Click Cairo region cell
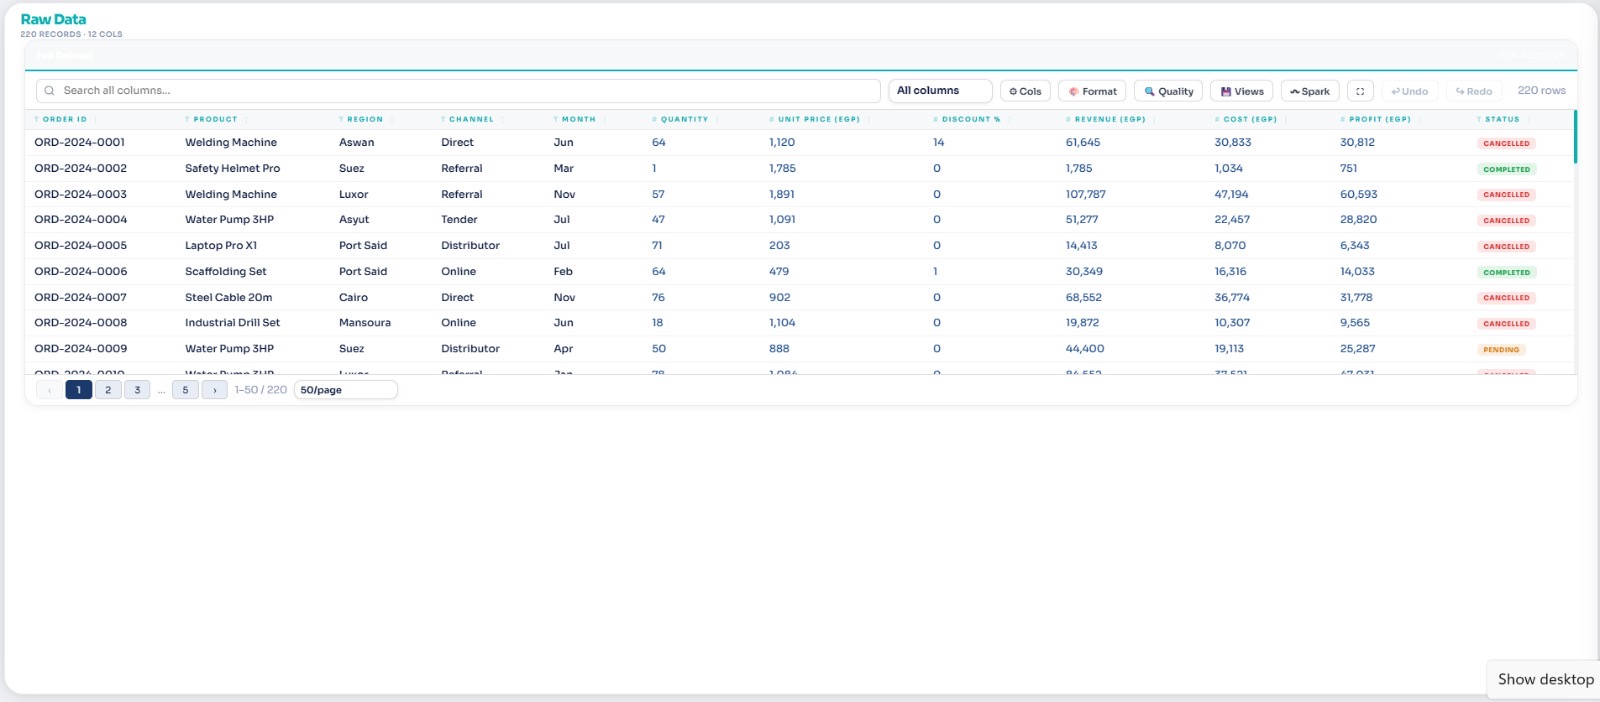Screen dimensions: 1600x702 coord(353,298)
